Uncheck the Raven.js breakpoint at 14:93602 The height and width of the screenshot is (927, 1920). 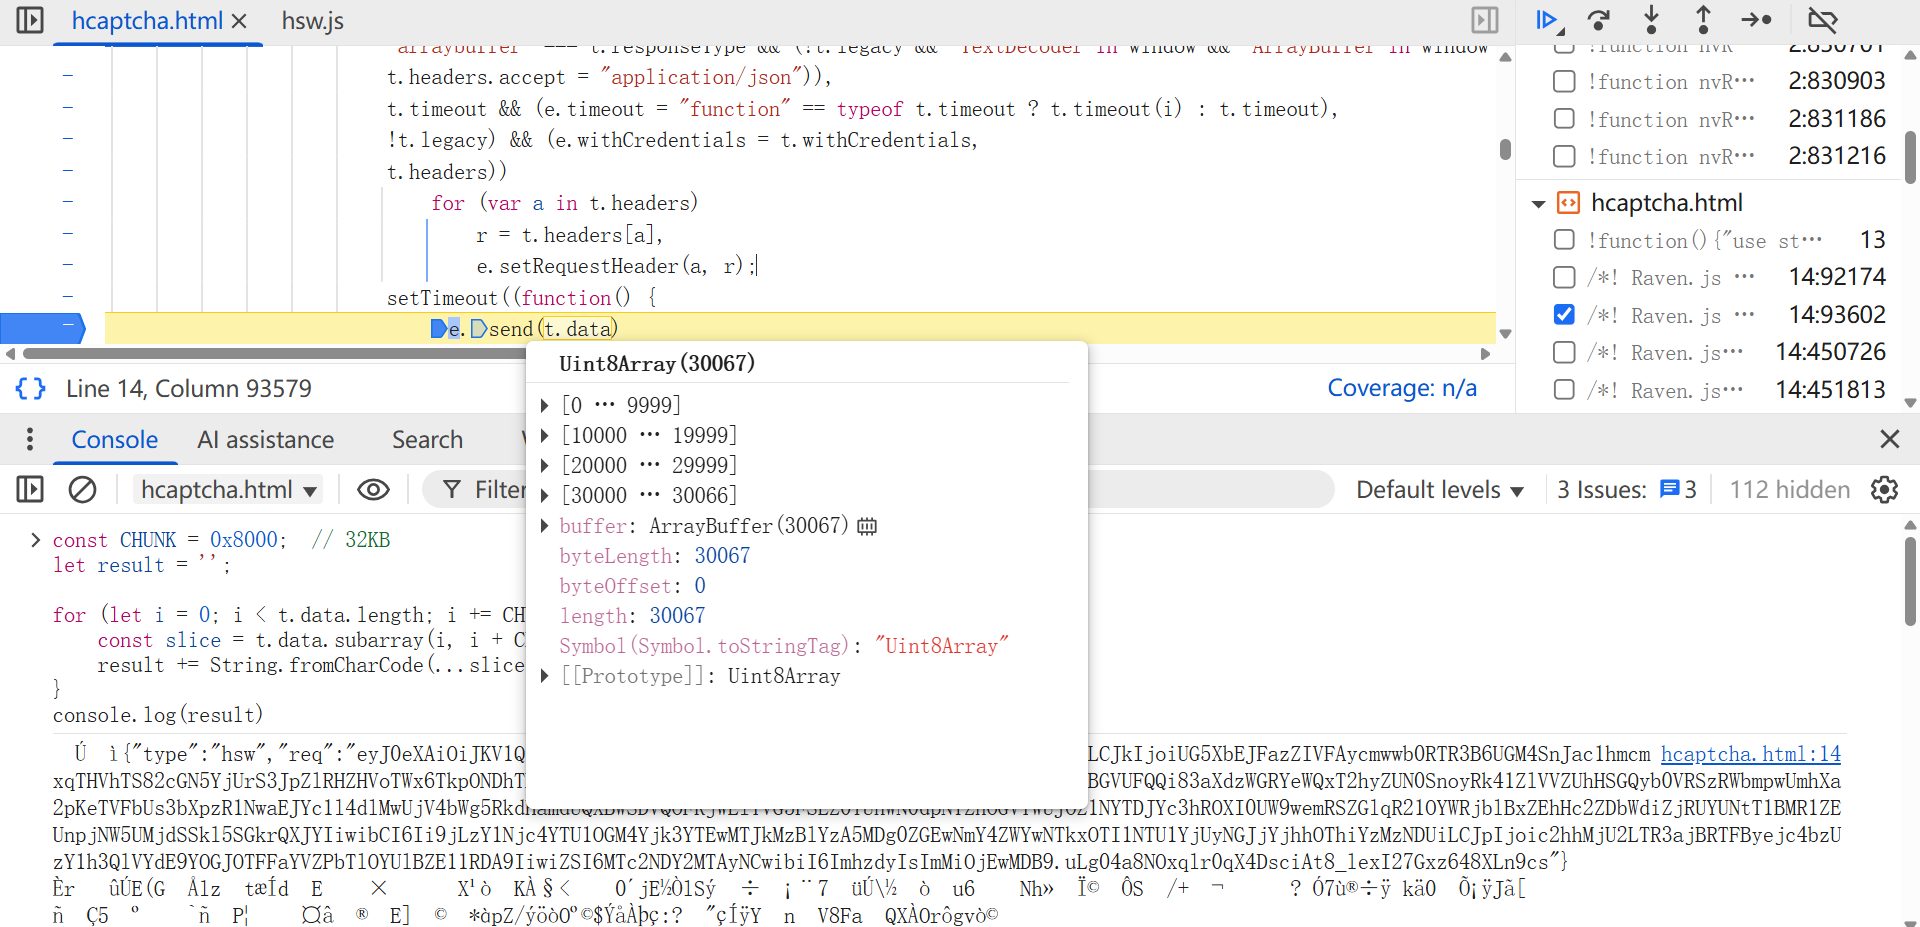pos(1564,315)
